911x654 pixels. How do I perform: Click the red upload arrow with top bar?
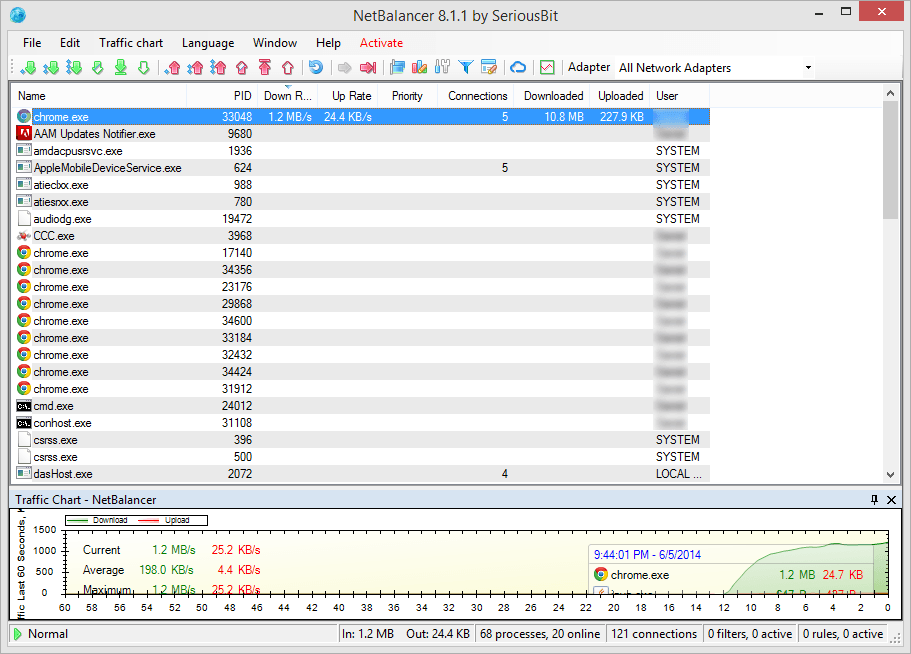click(265, 67)
